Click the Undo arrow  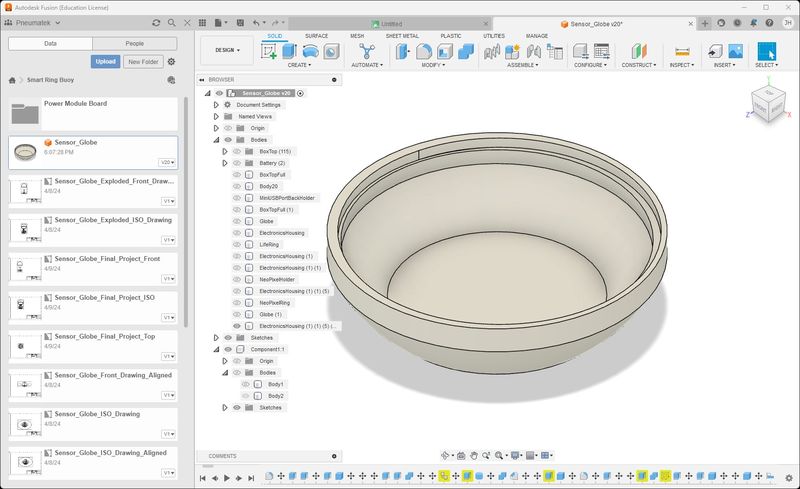pyautogui.click(x=256, y=23)
